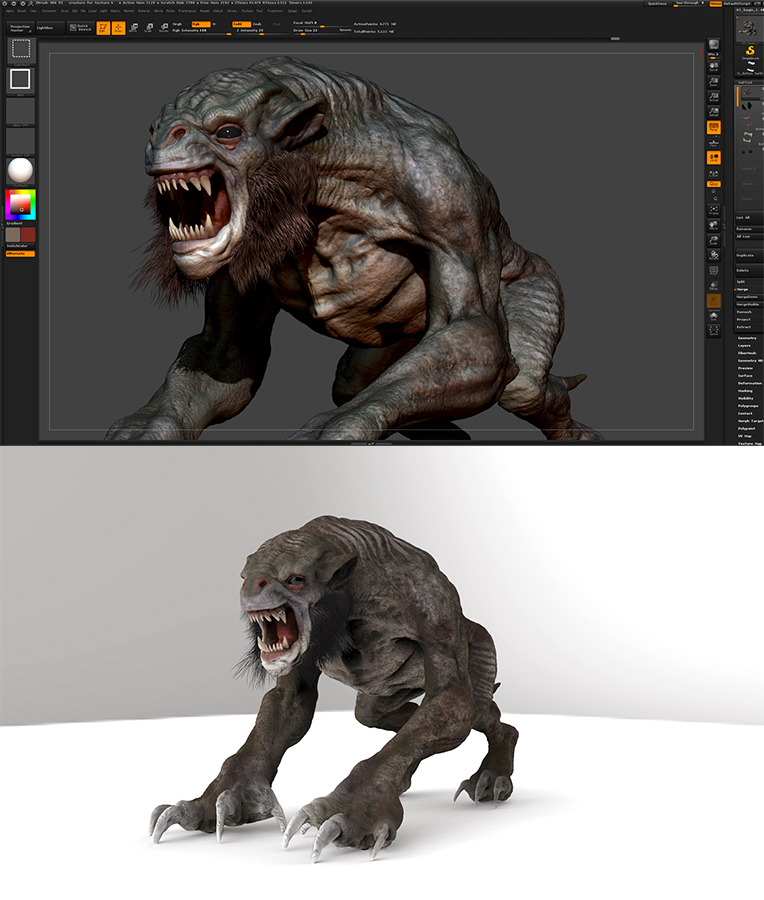Expand the FiberMesh palette

[749, 353]
